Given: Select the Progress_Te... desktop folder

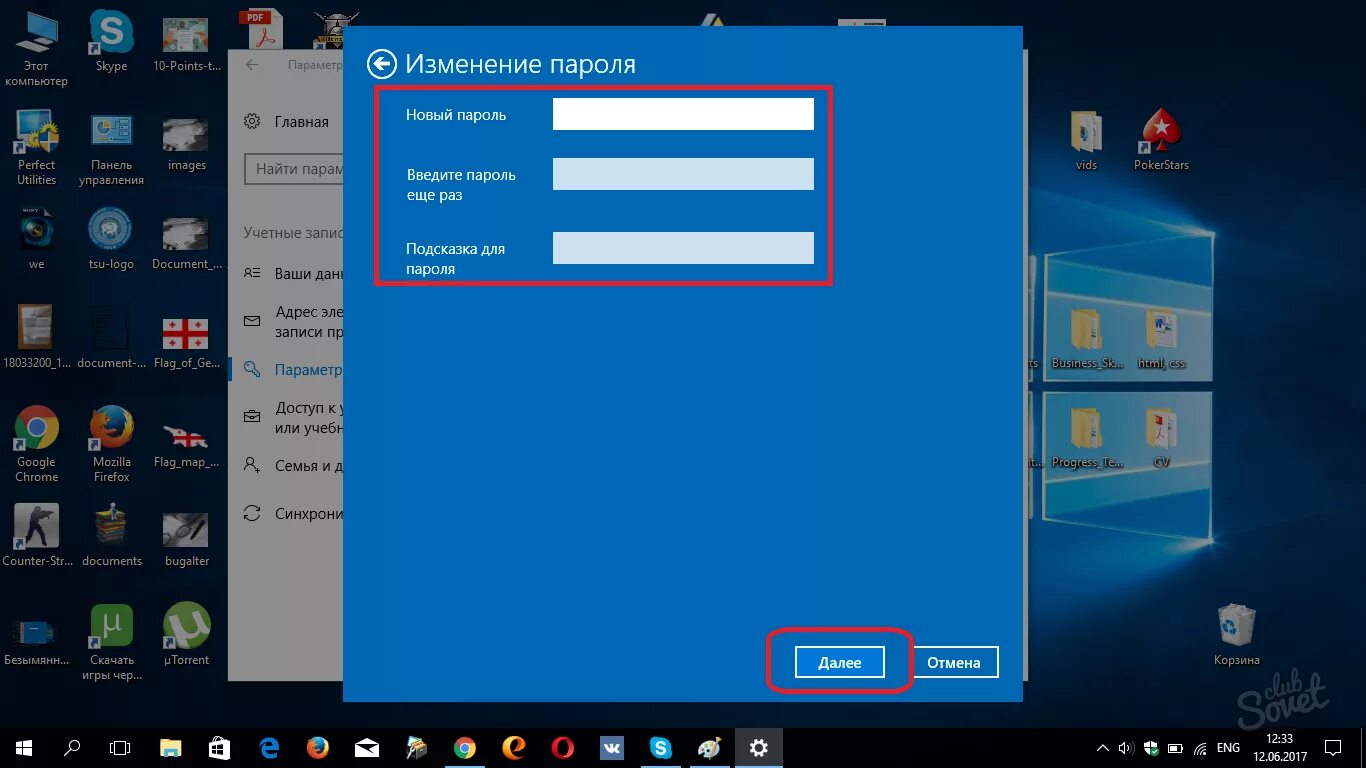Looking at the screenshot, I should 1086,439.
